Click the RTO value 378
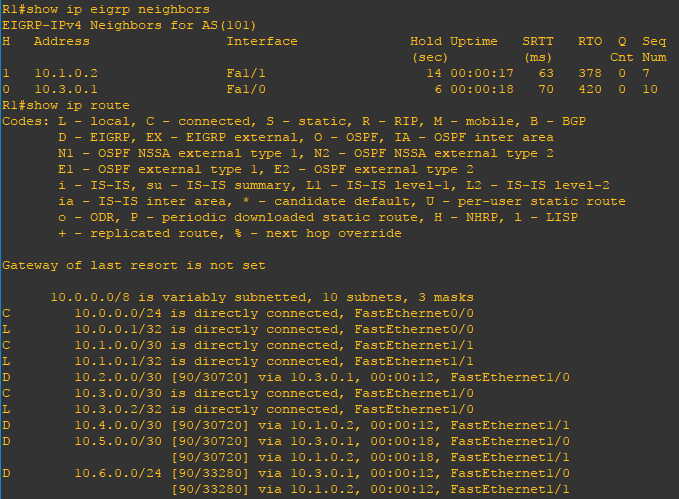Image resolution: width=679 pixels, height=499 pixels. coord(590,73)
